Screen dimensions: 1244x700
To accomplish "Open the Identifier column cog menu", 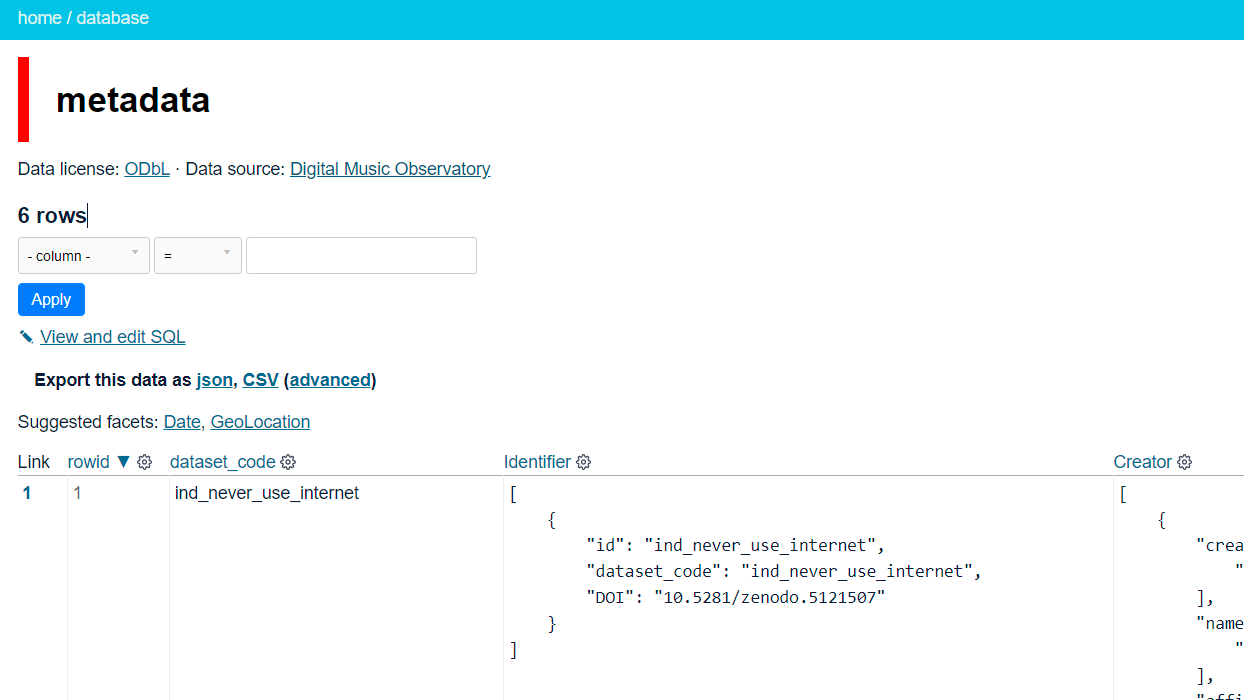I will coord(583,462).
